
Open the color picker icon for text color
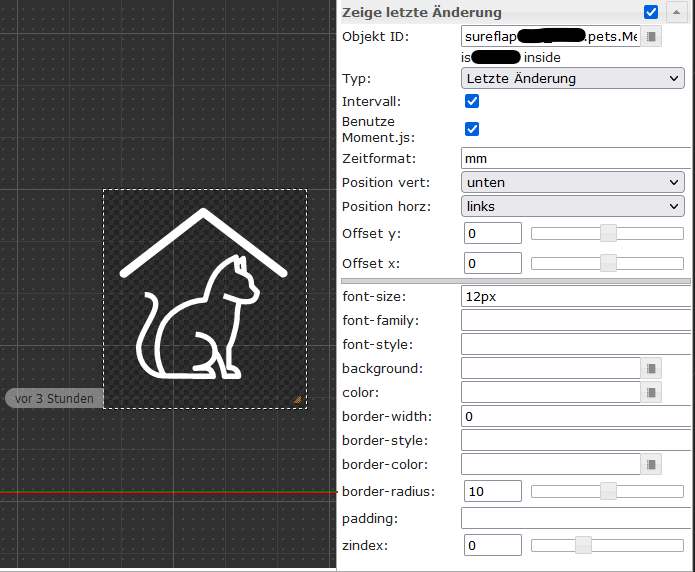[x=652, y=393]
